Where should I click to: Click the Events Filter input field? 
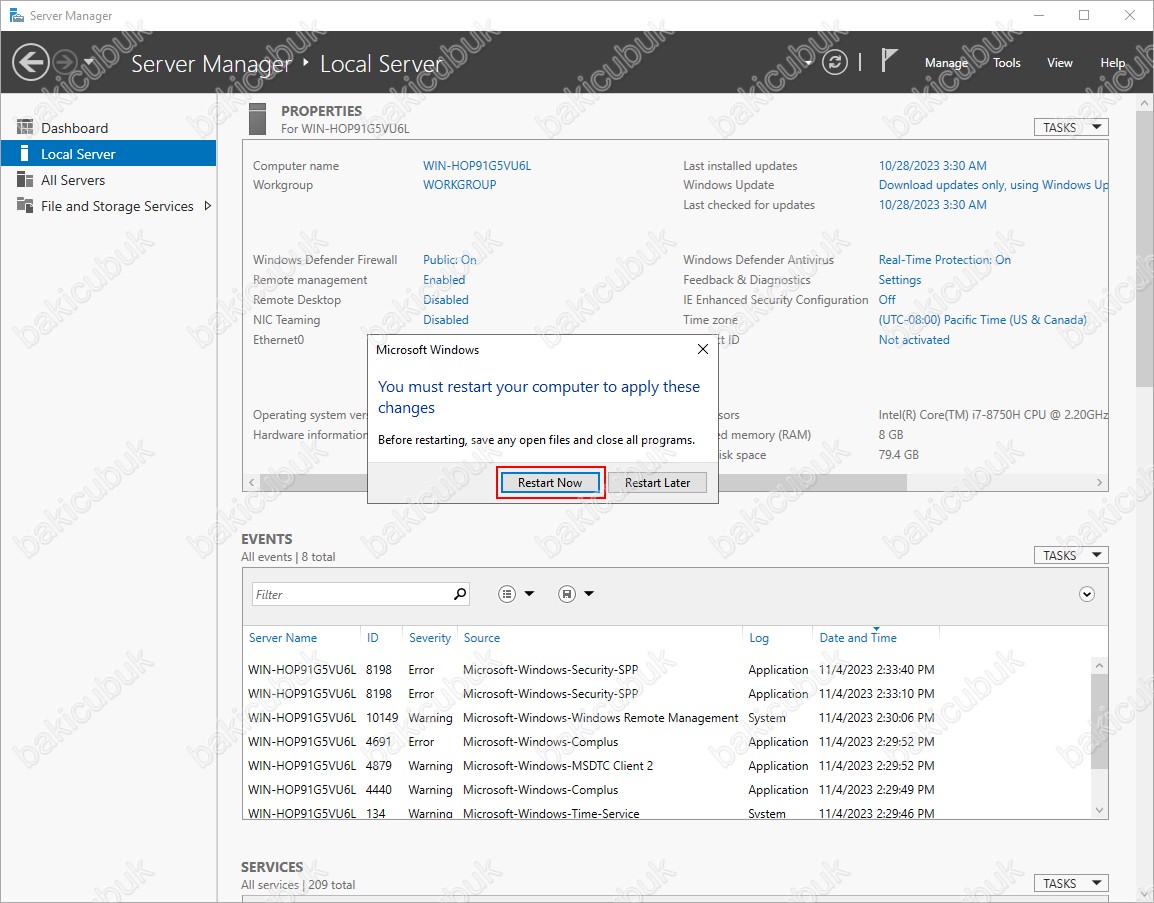click(350, 594)
